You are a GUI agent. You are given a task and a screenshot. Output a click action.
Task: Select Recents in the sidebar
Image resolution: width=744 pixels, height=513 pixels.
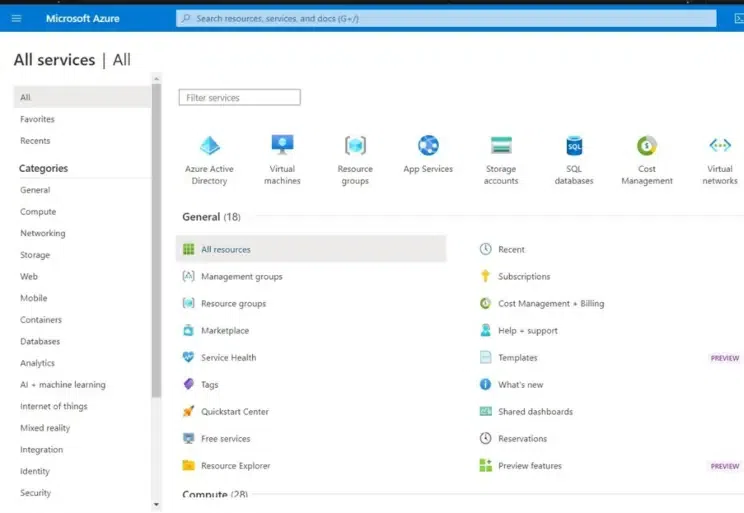(35, 141)
